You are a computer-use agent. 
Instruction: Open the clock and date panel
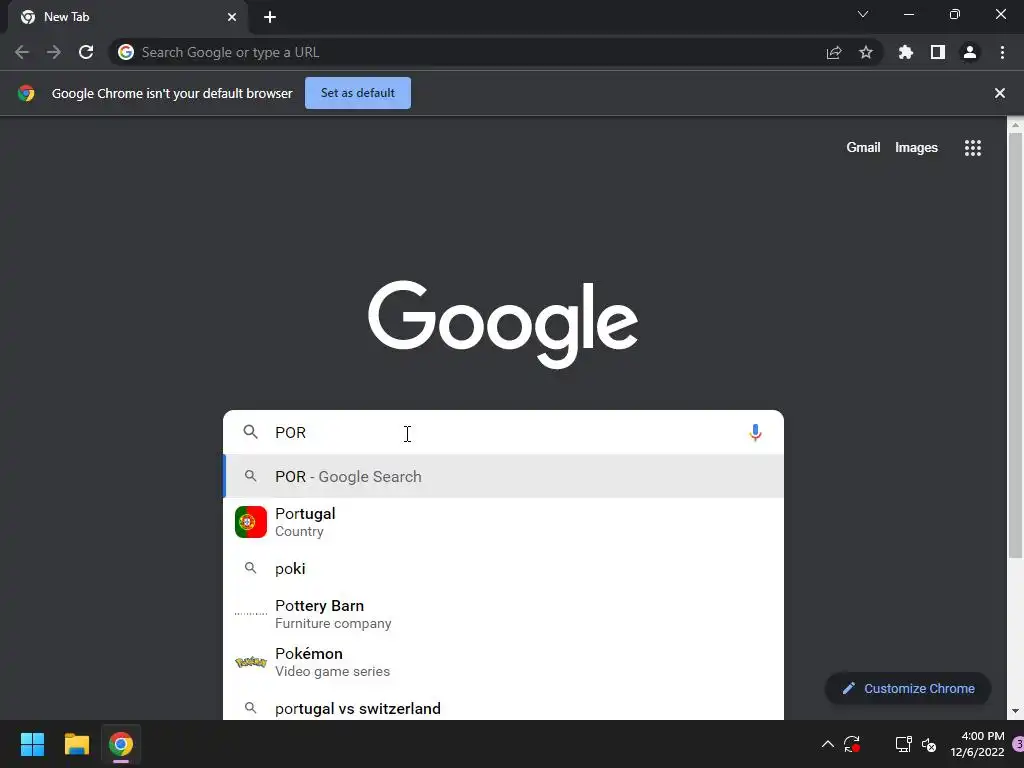coord(977,744)
